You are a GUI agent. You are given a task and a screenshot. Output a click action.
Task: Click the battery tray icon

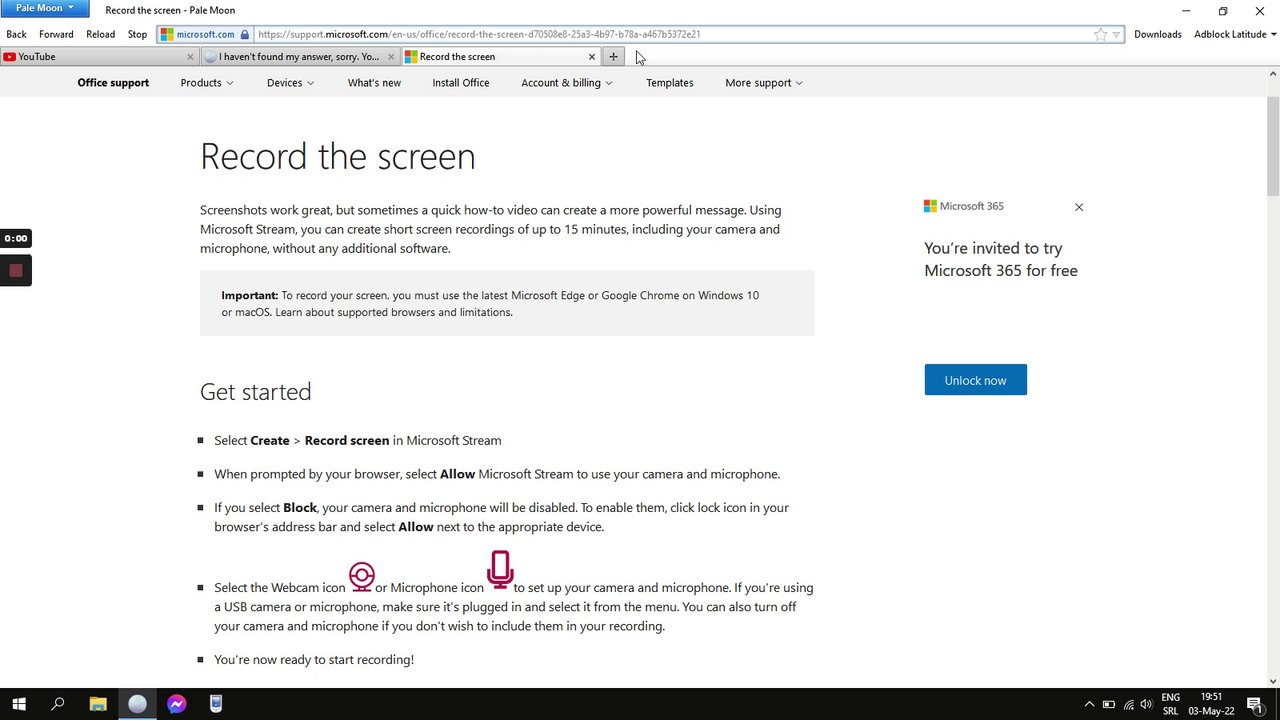(x=1108, y=705)
